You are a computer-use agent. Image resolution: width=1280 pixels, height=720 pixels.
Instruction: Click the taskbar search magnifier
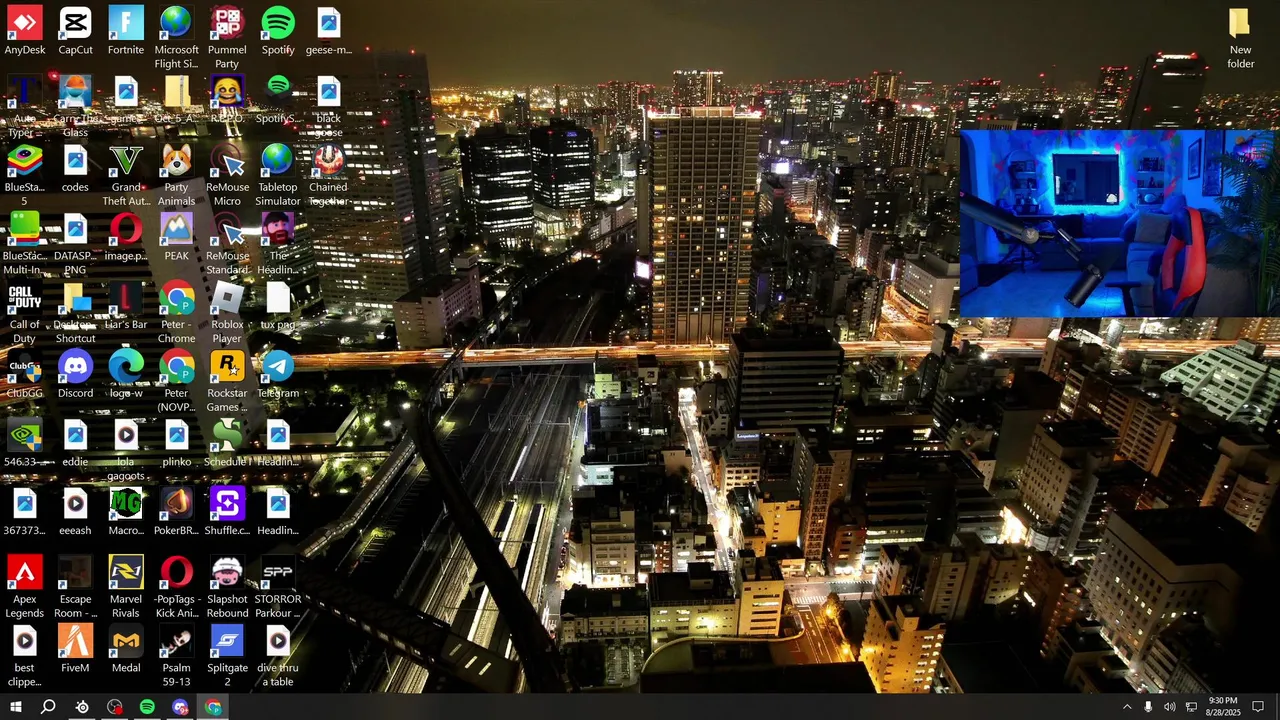[48, 707]
